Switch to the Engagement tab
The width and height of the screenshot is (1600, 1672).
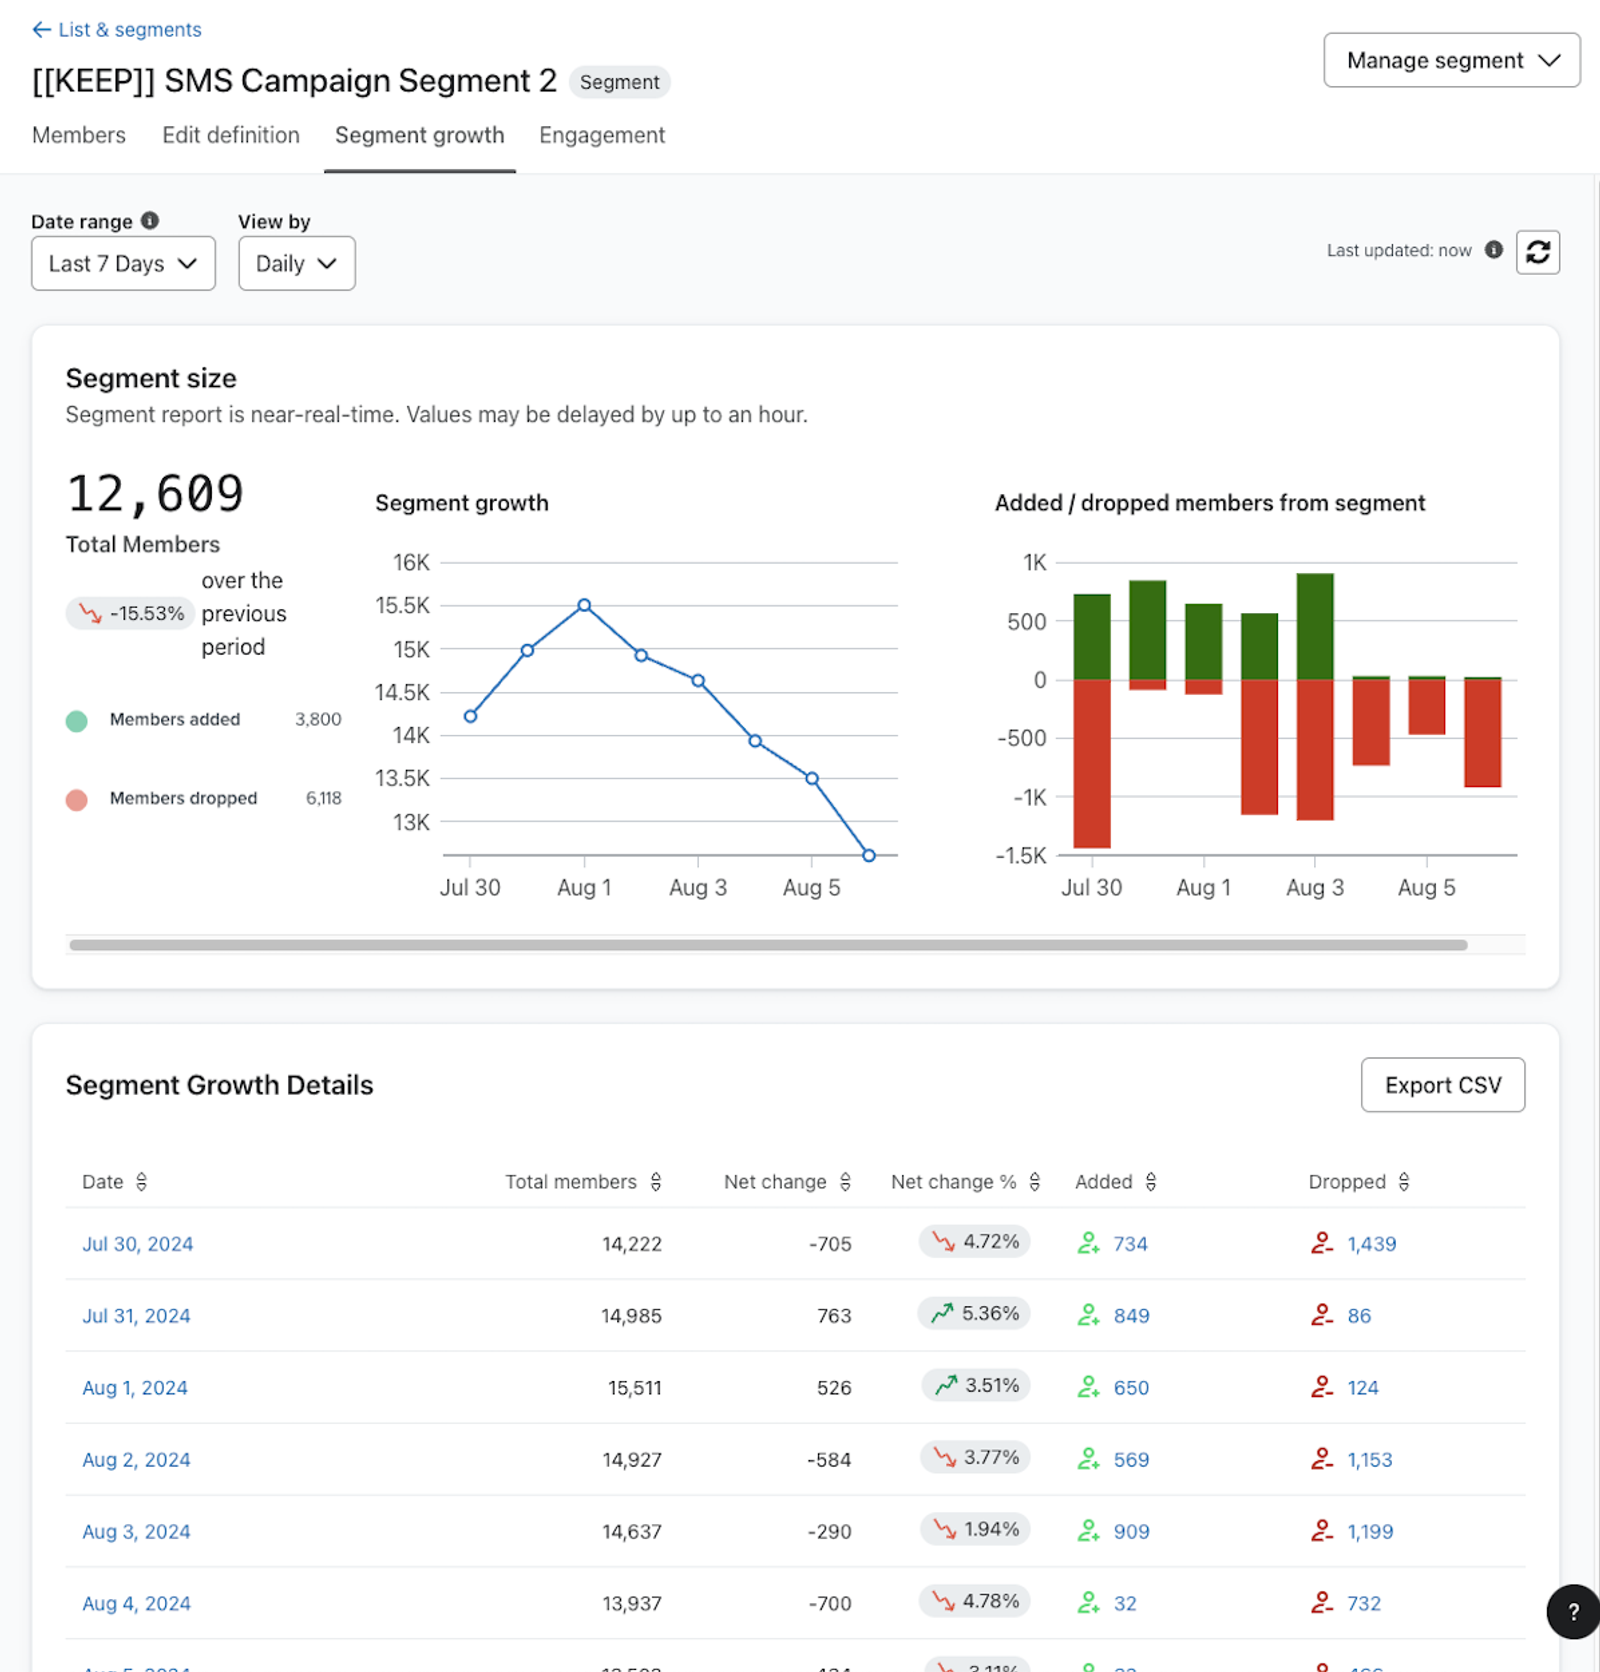click(602, 135)
